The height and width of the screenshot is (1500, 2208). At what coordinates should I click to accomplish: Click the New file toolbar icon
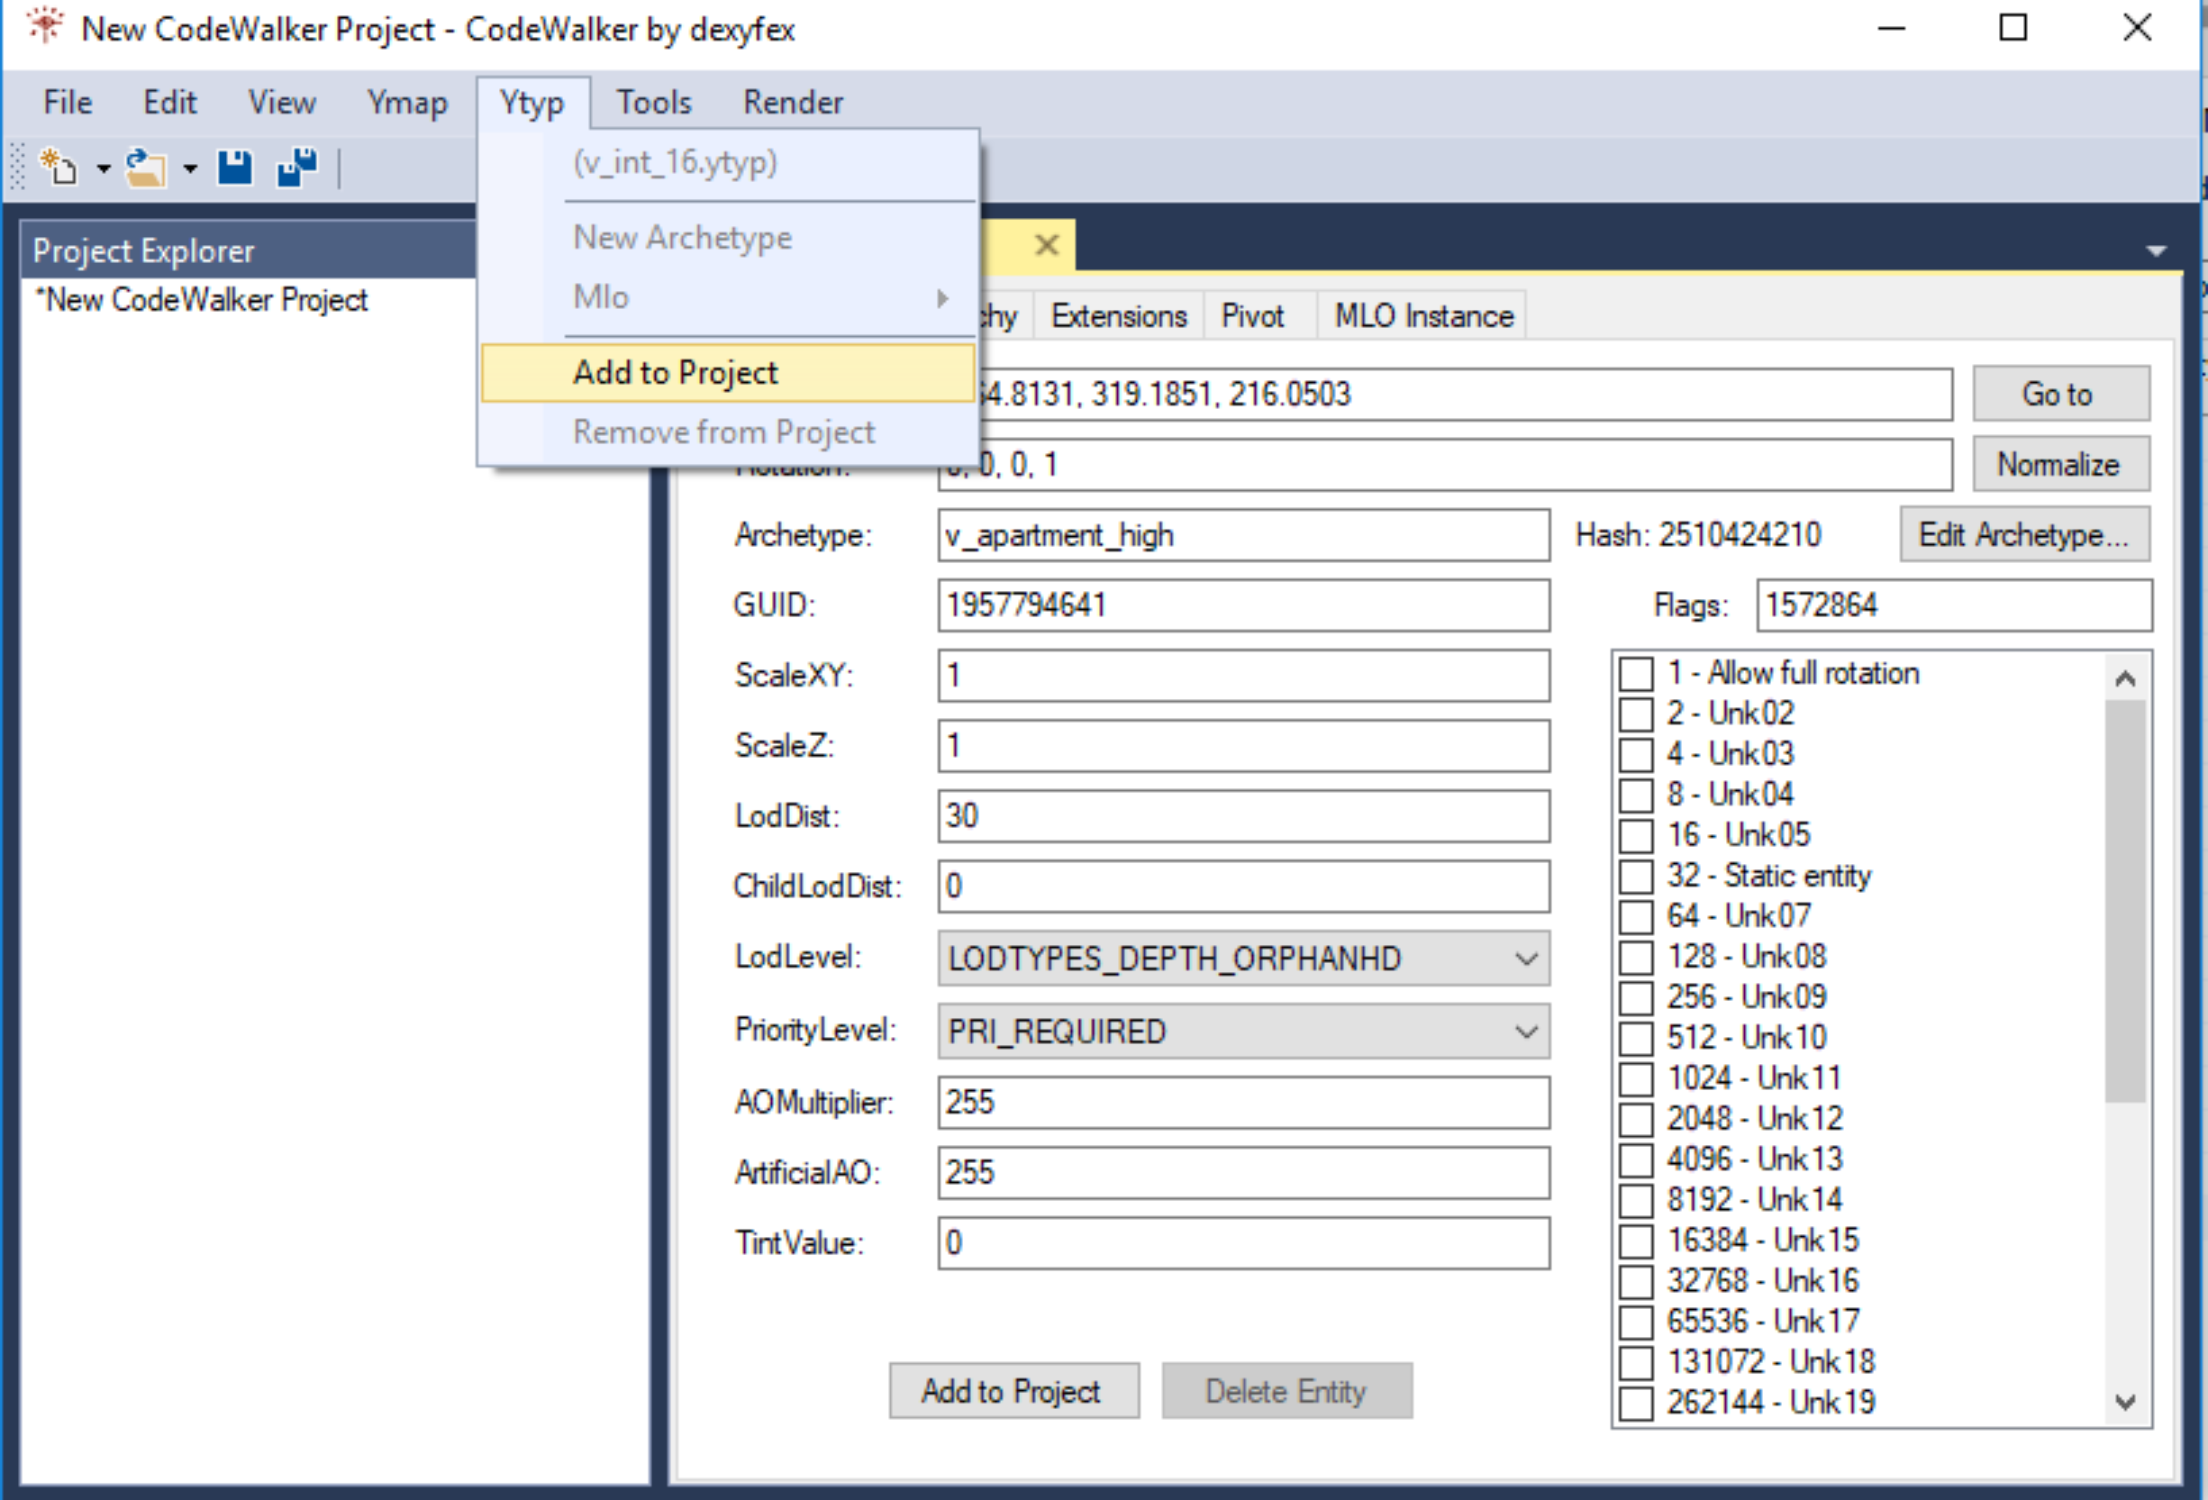coord(58,167)
